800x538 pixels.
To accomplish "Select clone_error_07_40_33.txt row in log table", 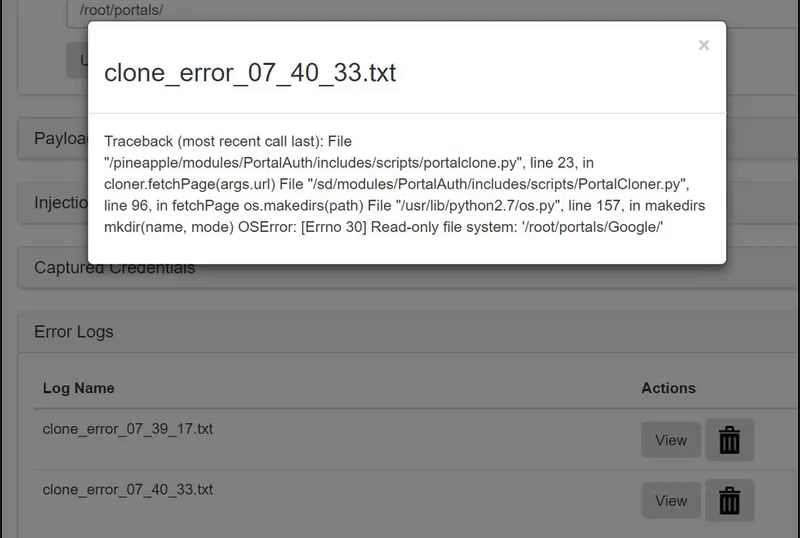I will click(128, 490).
